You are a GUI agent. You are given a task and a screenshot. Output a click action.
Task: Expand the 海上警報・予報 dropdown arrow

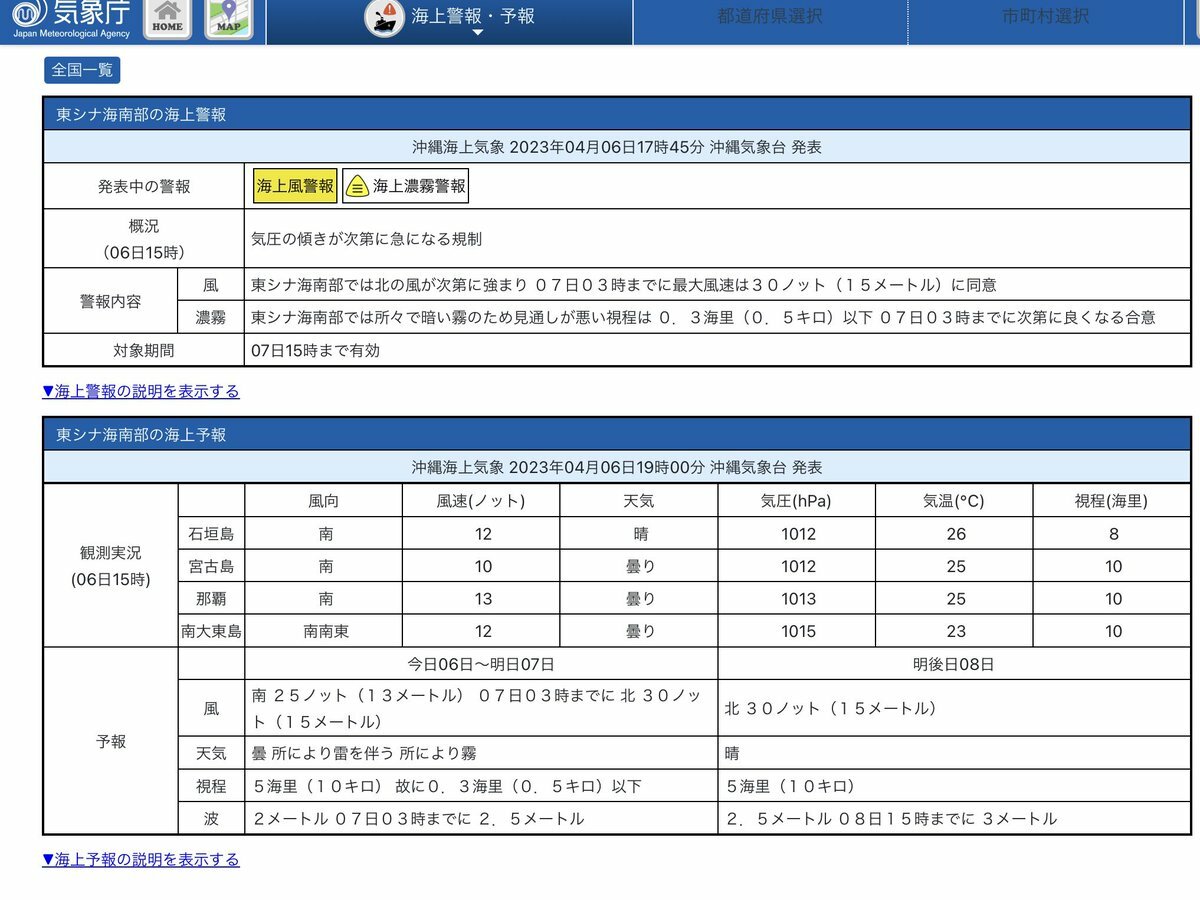pos(477,33)
